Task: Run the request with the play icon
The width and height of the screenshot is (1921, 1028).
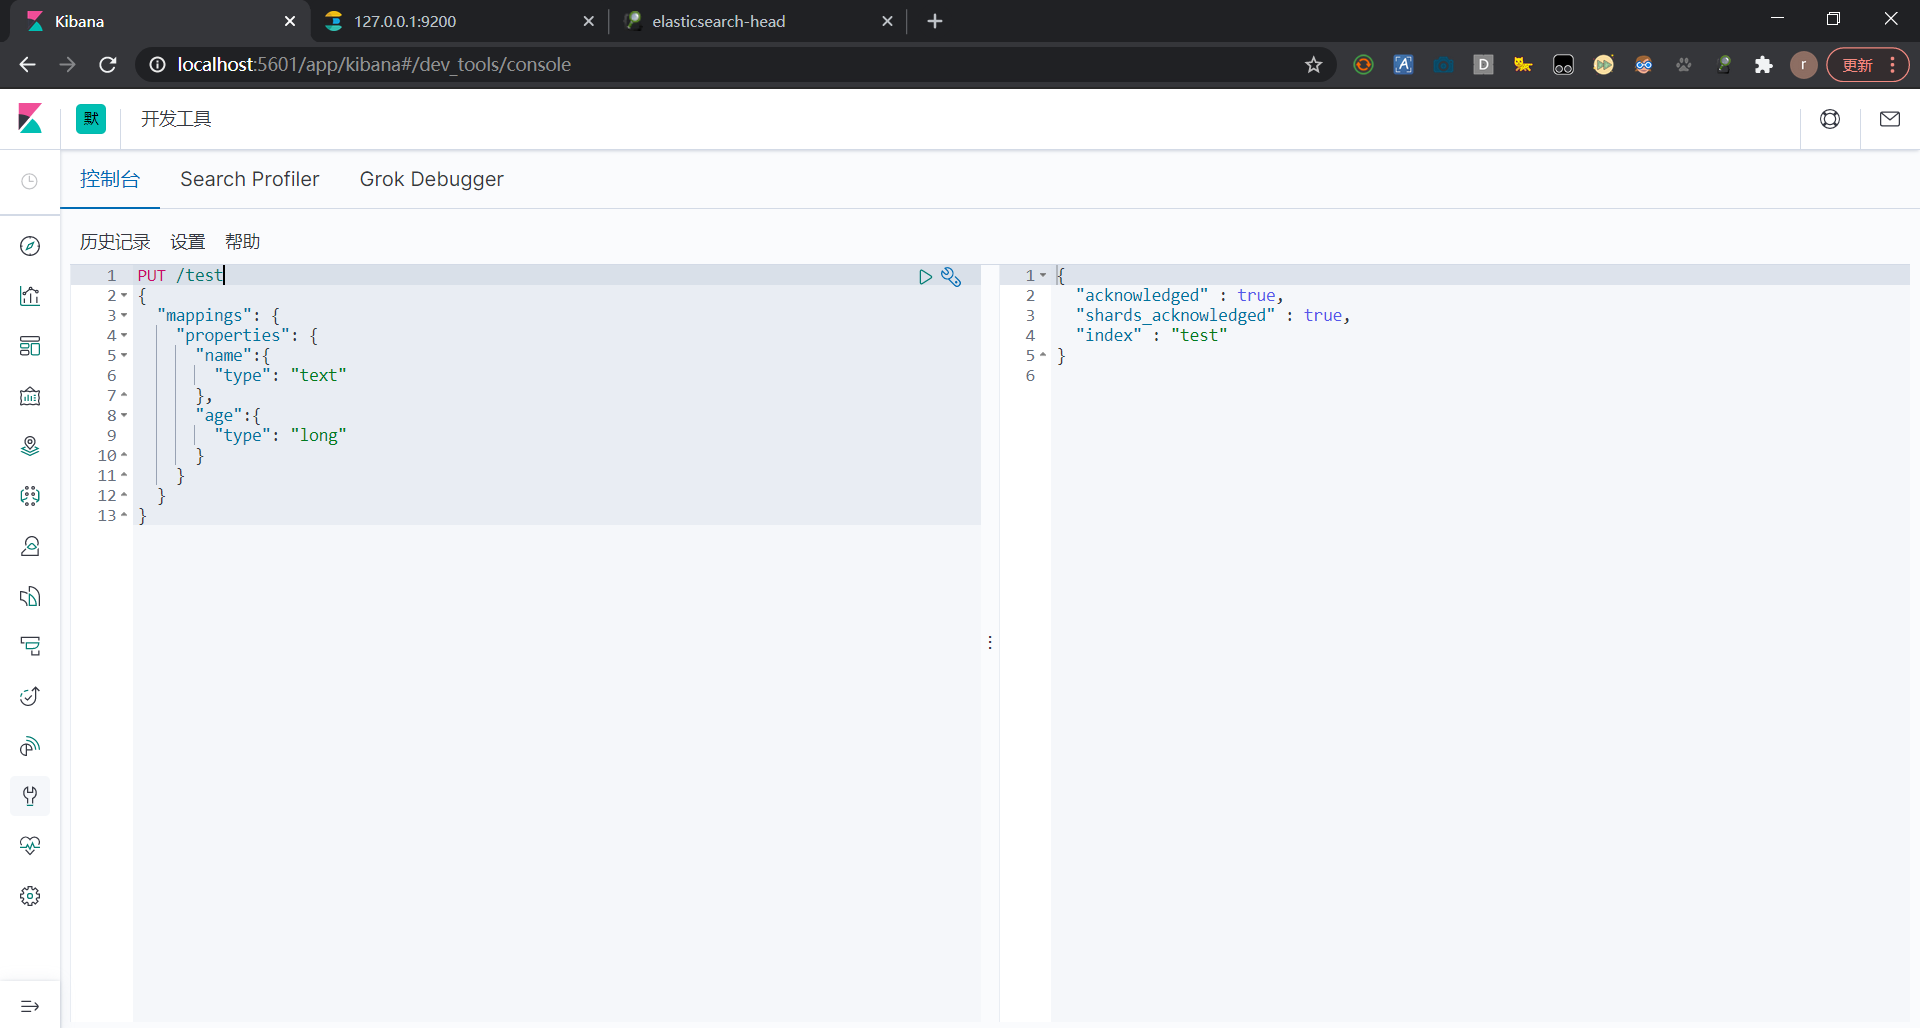Action: coord(925,277)
